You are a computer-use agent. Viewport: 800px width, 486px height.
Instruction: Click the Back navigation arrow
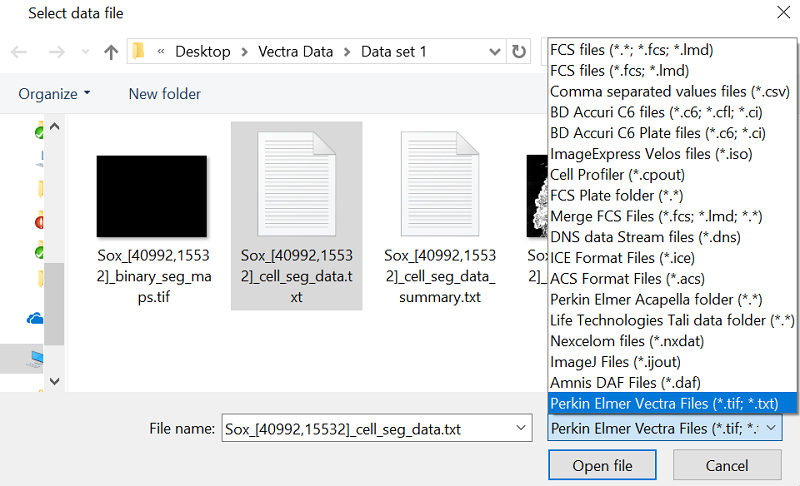click(19, 52)
